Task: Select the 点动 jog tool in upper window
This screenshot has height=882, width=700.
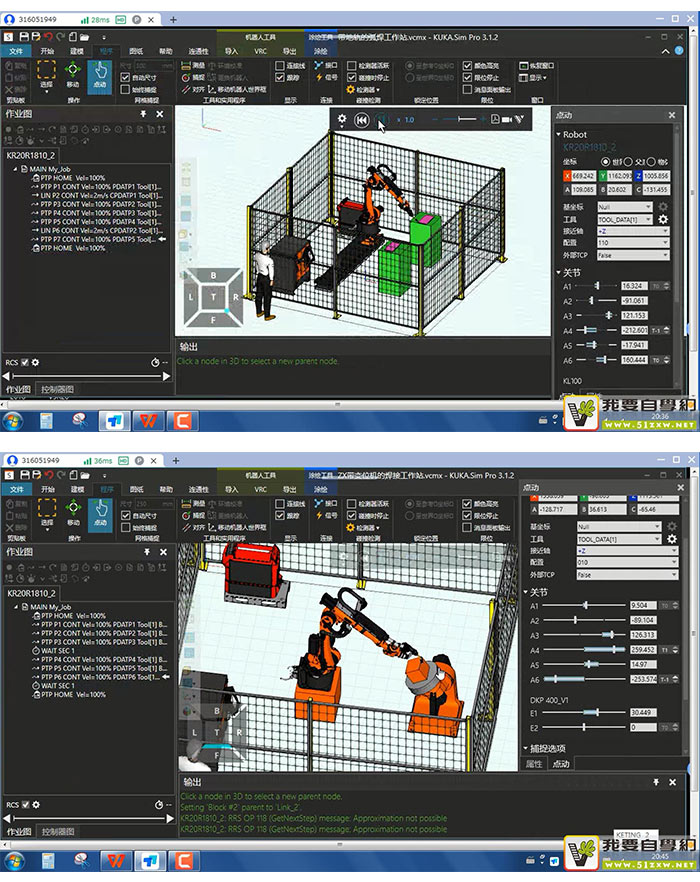Action: click(x=100, y=76)
